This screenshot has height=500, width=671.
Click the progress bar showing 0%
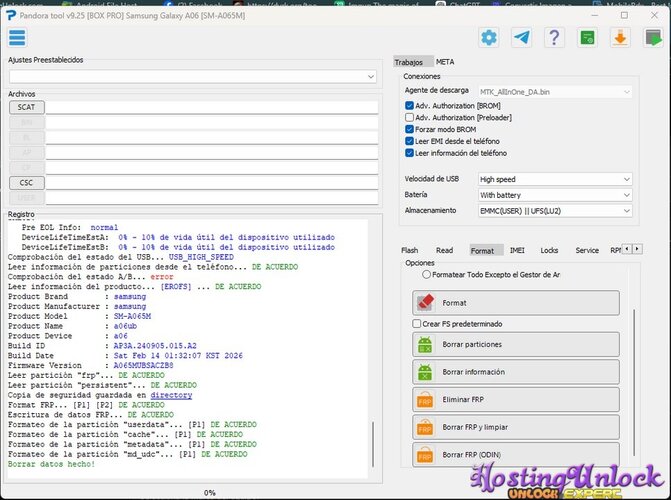click(210, 493)
